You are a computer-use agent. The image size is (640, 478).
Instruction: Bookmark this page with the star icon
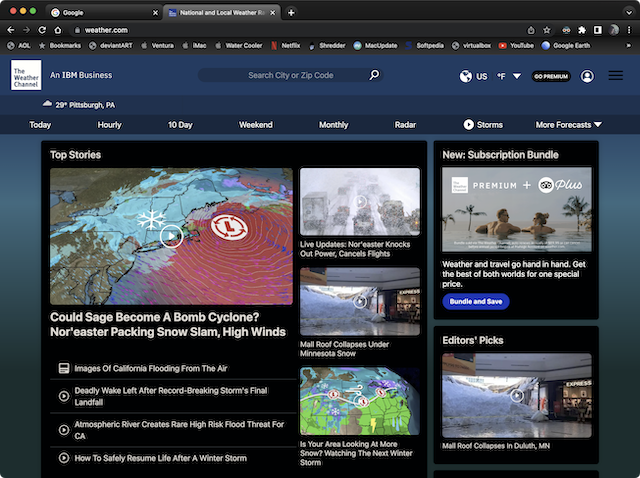click(x=547, y=30)
